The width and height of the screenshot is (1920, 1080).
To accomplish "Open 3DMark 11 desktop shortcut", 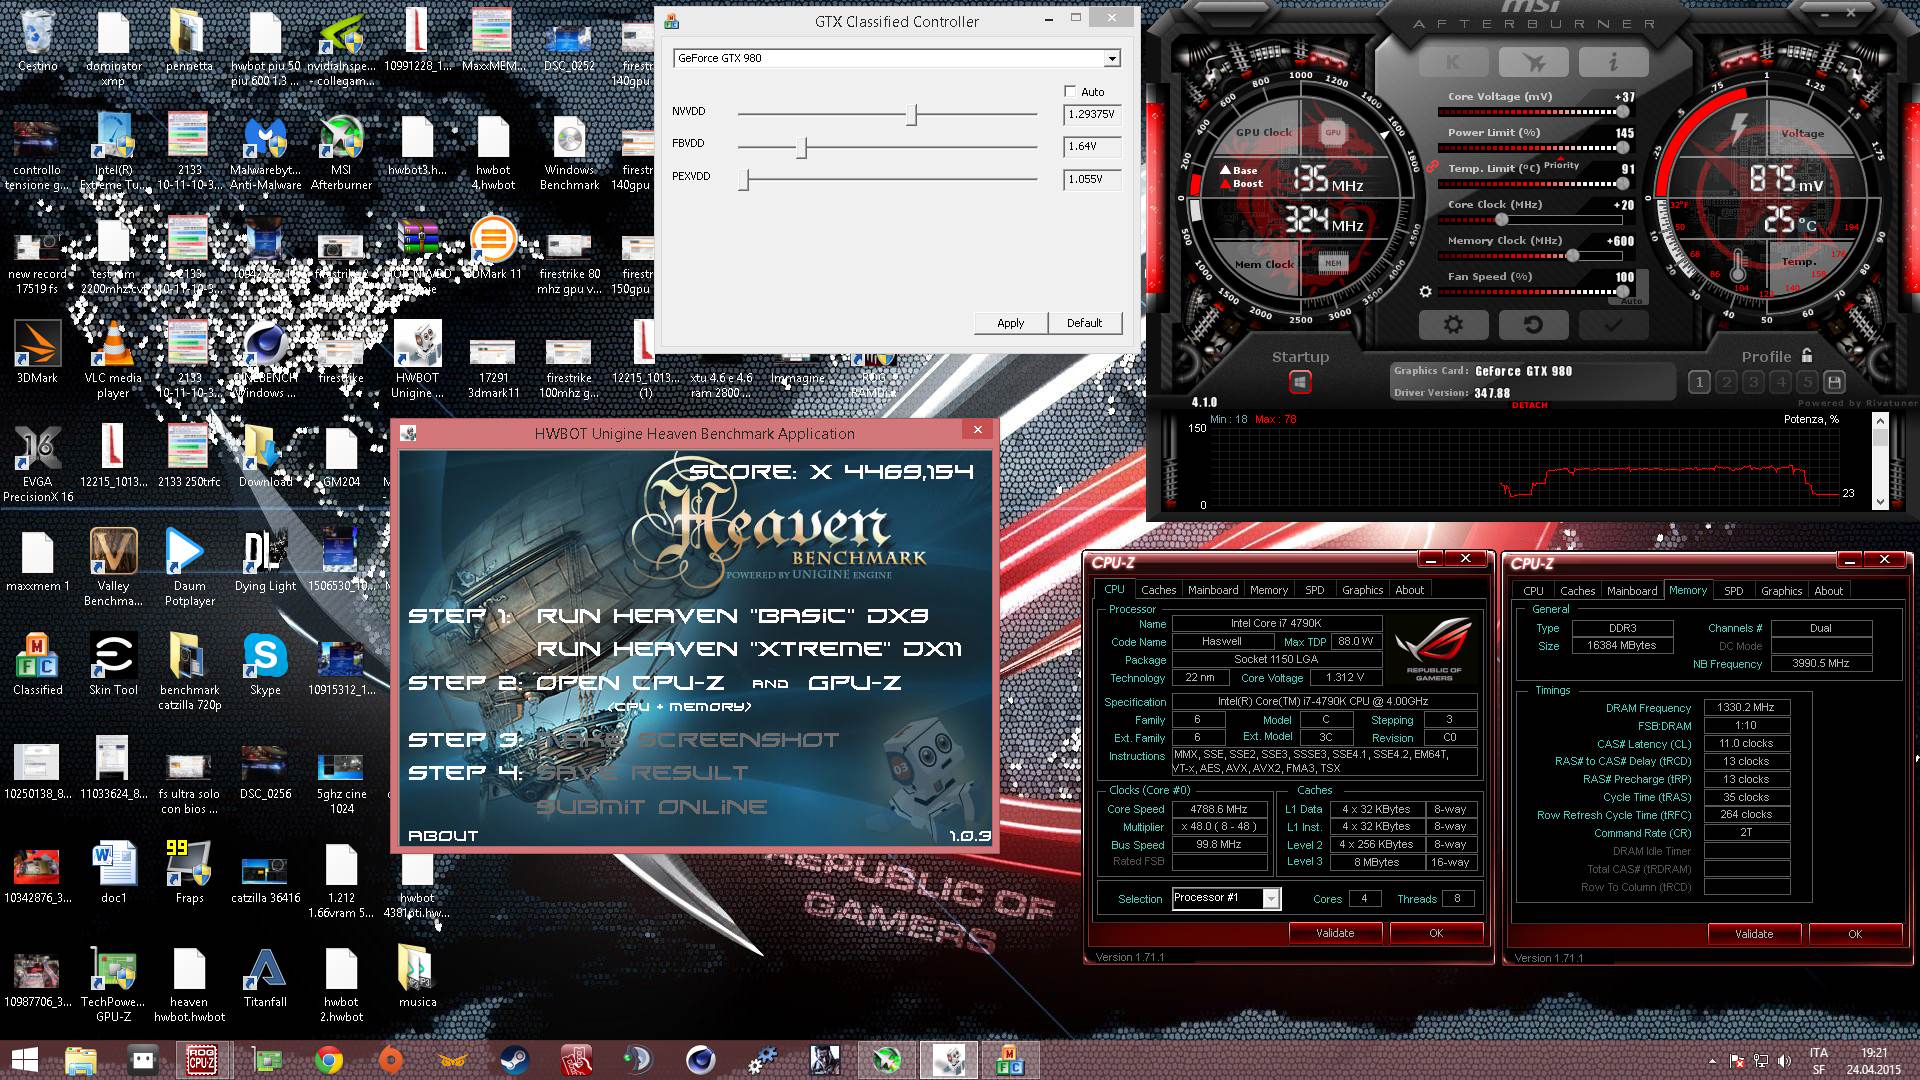I will pyautogui.click(x=493, y=250).
